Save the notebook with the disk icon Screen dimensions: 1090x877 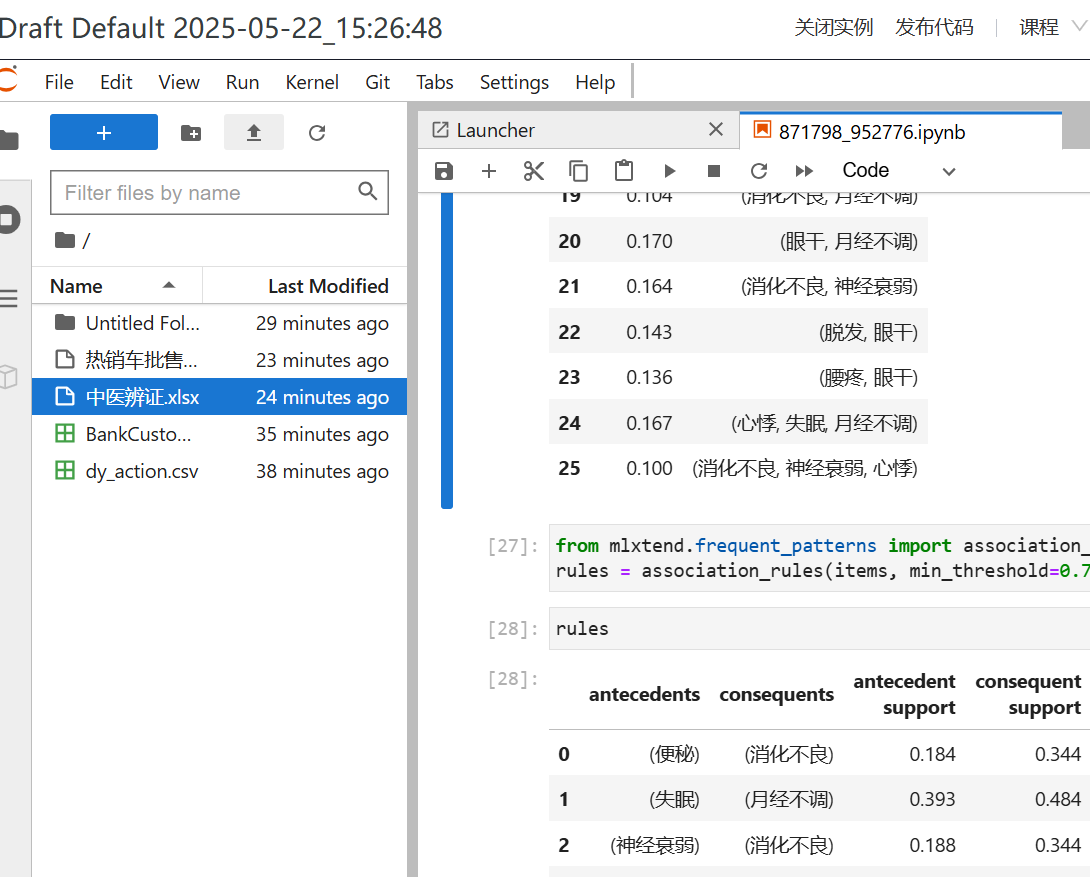444,171
